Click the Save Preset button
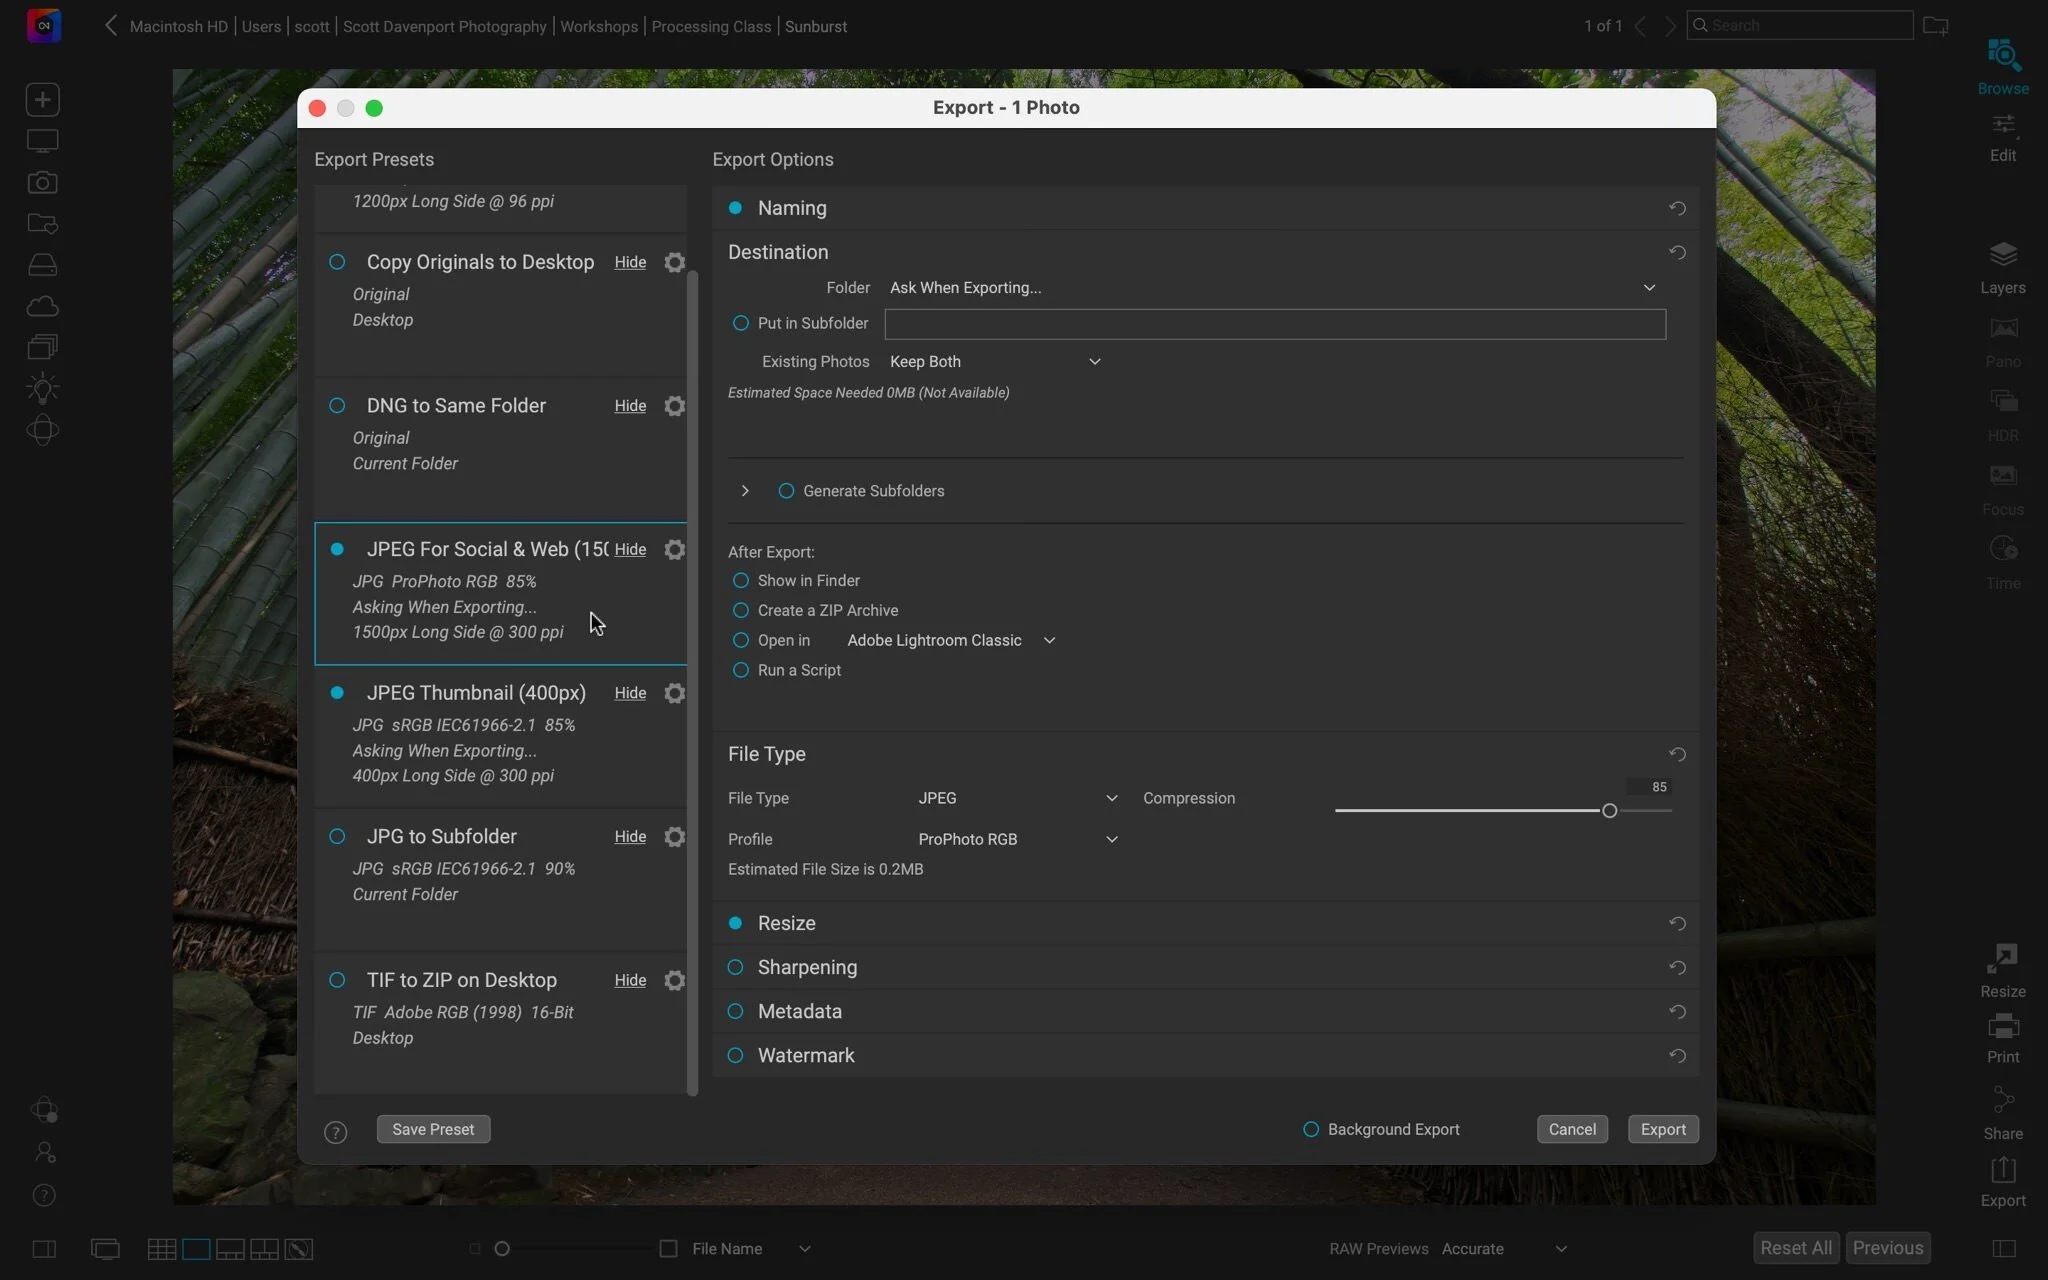2048x1280 pixels. [433, 1129]
